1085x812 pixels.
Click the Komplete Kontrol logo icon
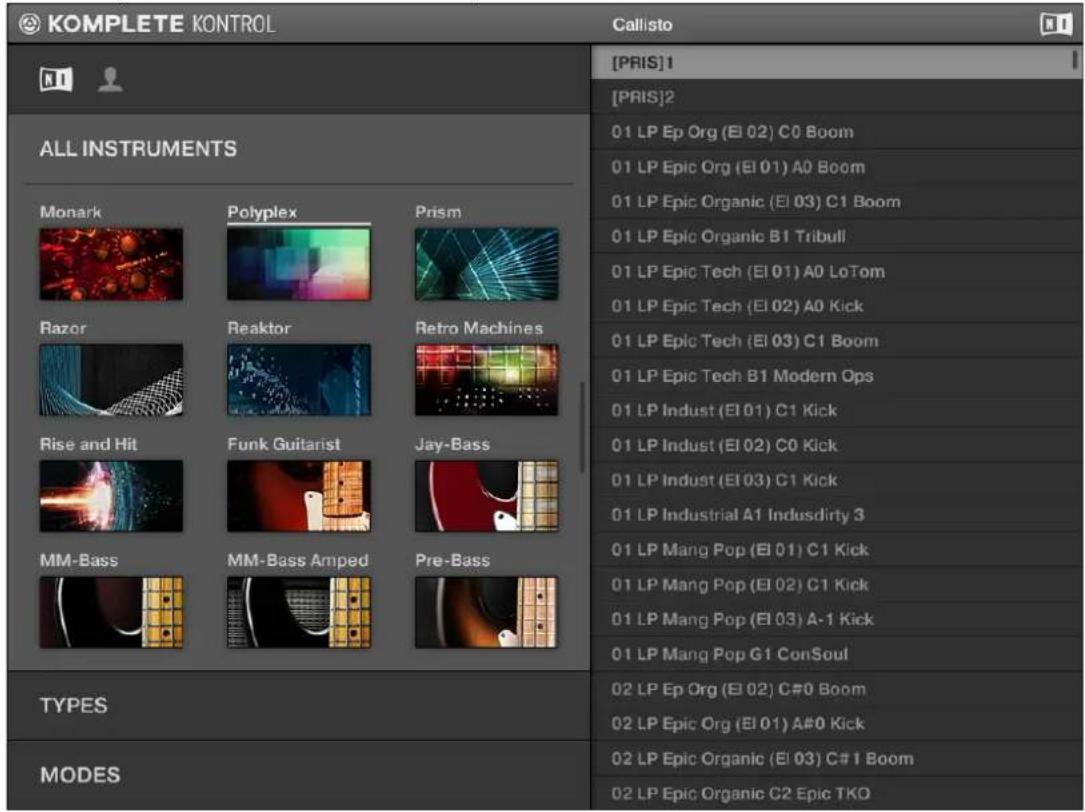29,24
